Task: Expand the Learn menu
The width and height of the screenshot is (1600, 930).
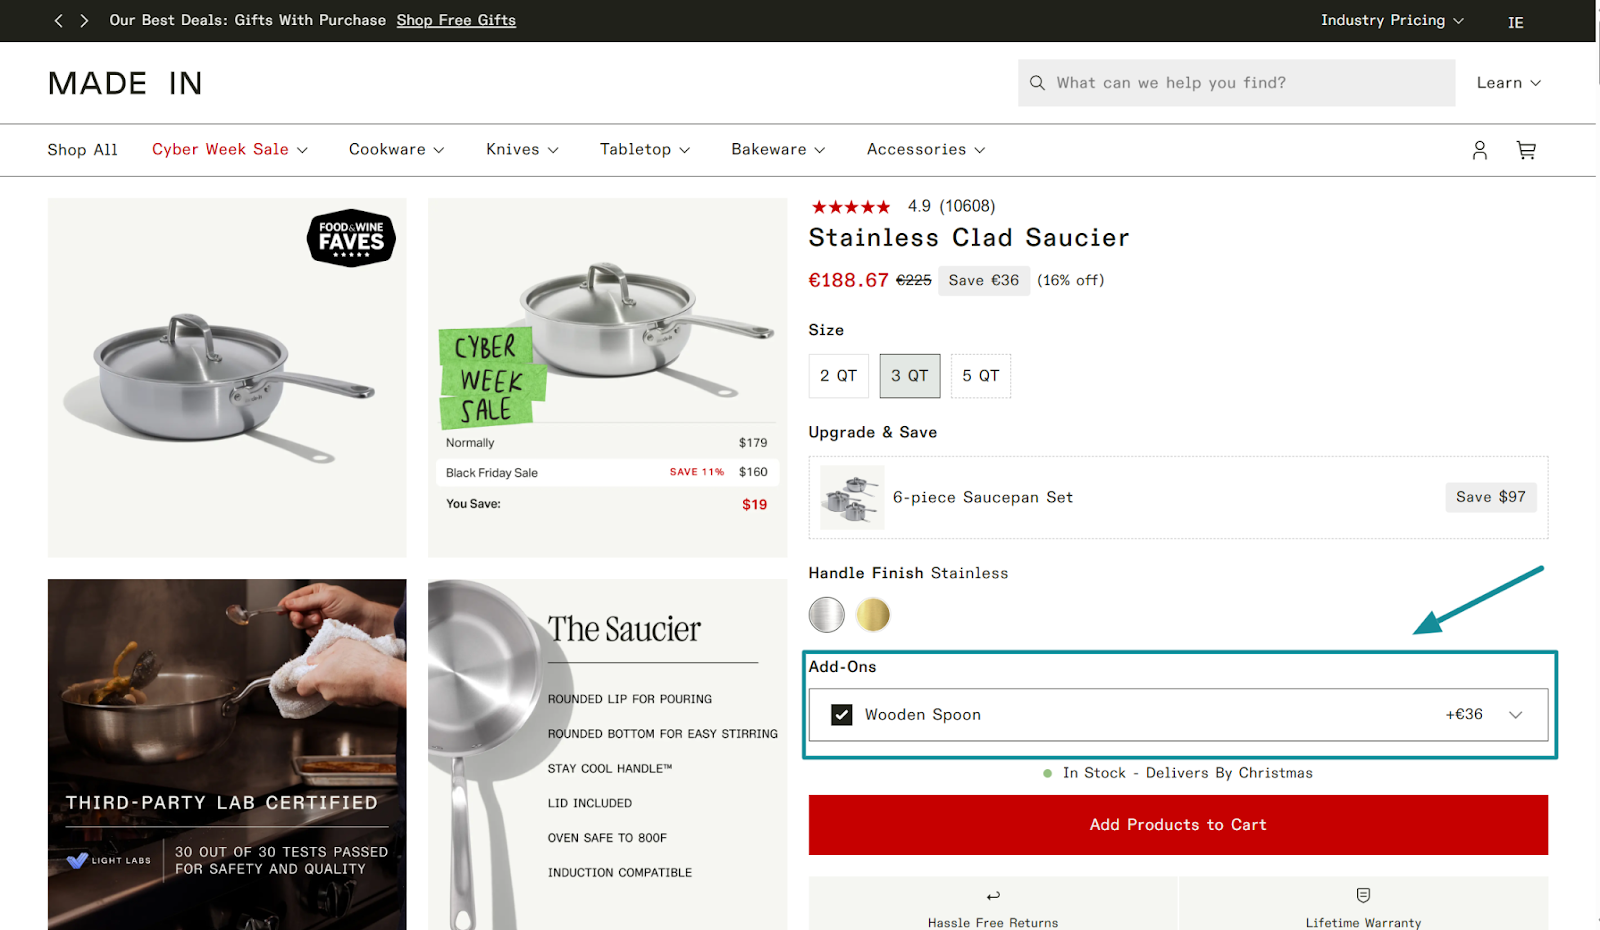Action: pos(1508,83)
